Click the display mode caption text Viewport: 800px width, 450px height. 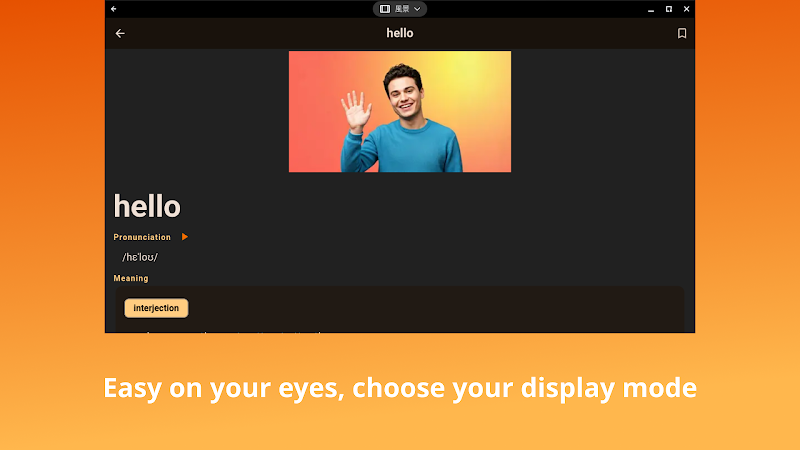[399, 388]
